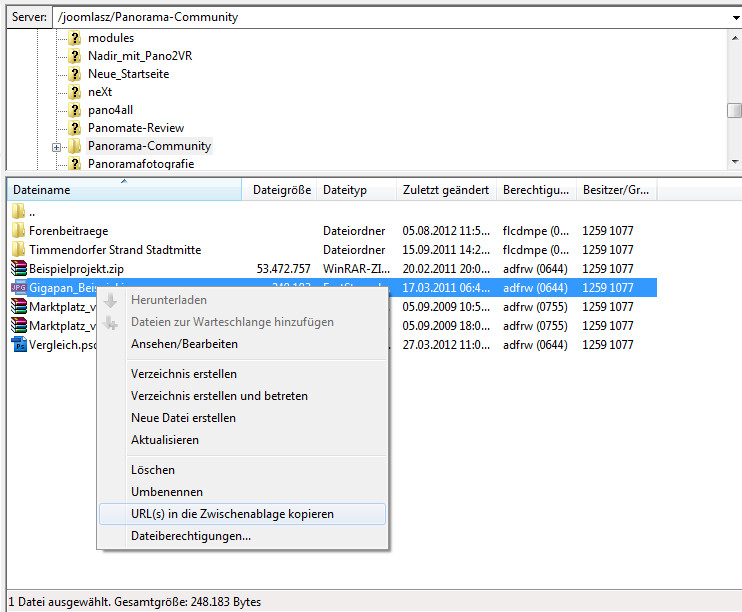Click the Vergleich.psd Photoshop file icon

click(19, 344)
